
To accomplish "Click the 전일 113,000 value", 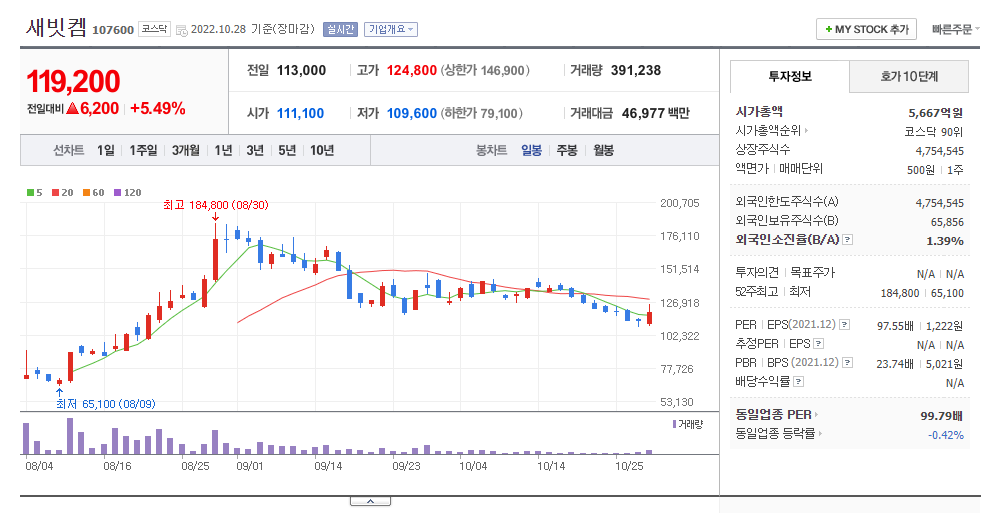I will (x=302, y=70).
